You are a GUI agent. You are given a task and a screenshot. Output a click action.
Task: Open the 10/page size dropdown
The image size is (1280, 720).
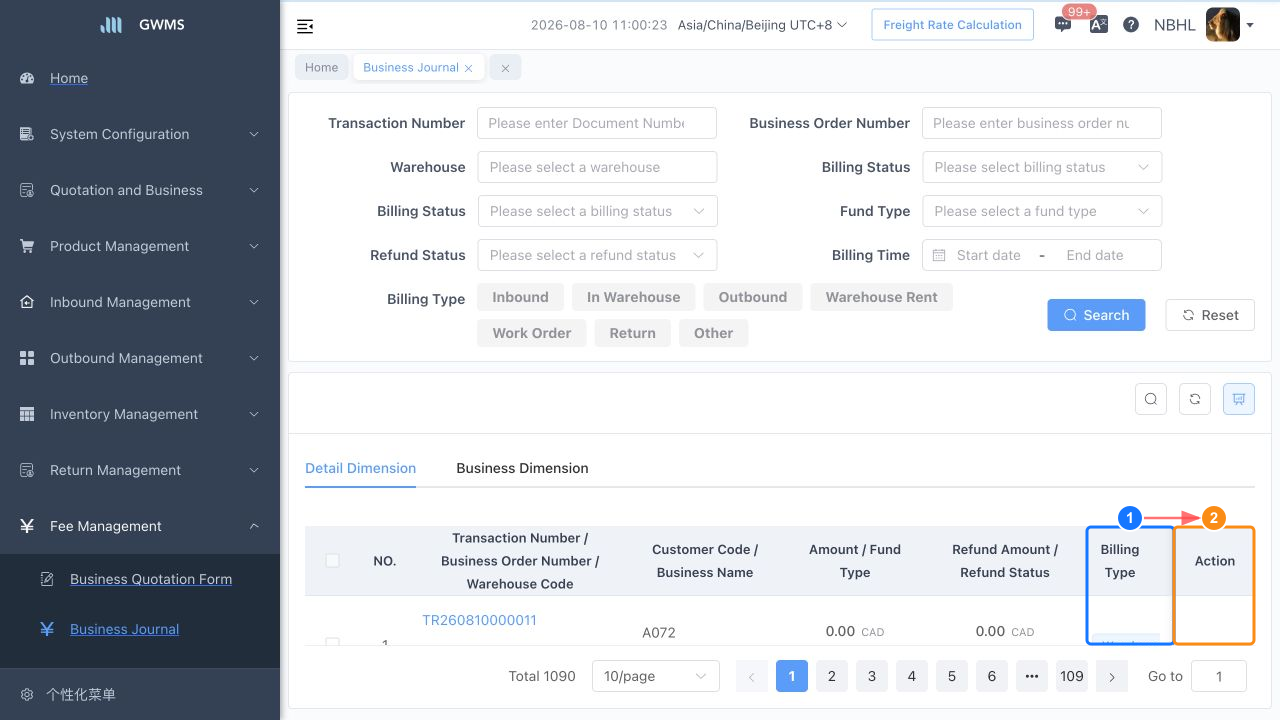(656, 676)
